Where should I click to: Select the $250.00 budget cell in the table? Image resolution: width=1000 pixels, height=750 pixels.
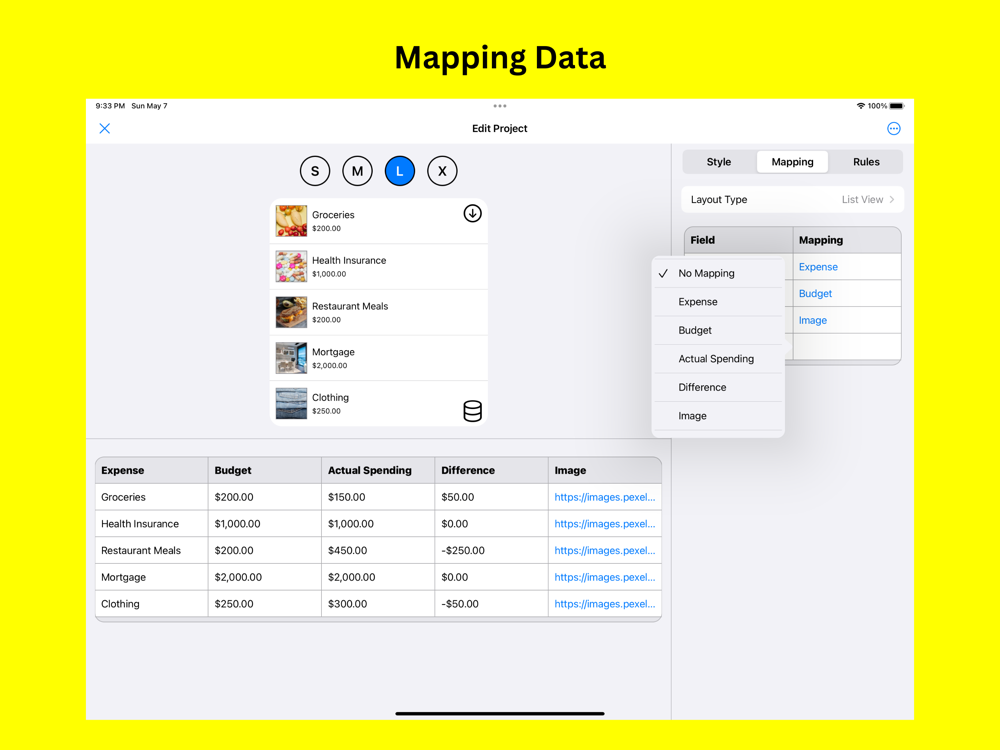coord(265,604)
